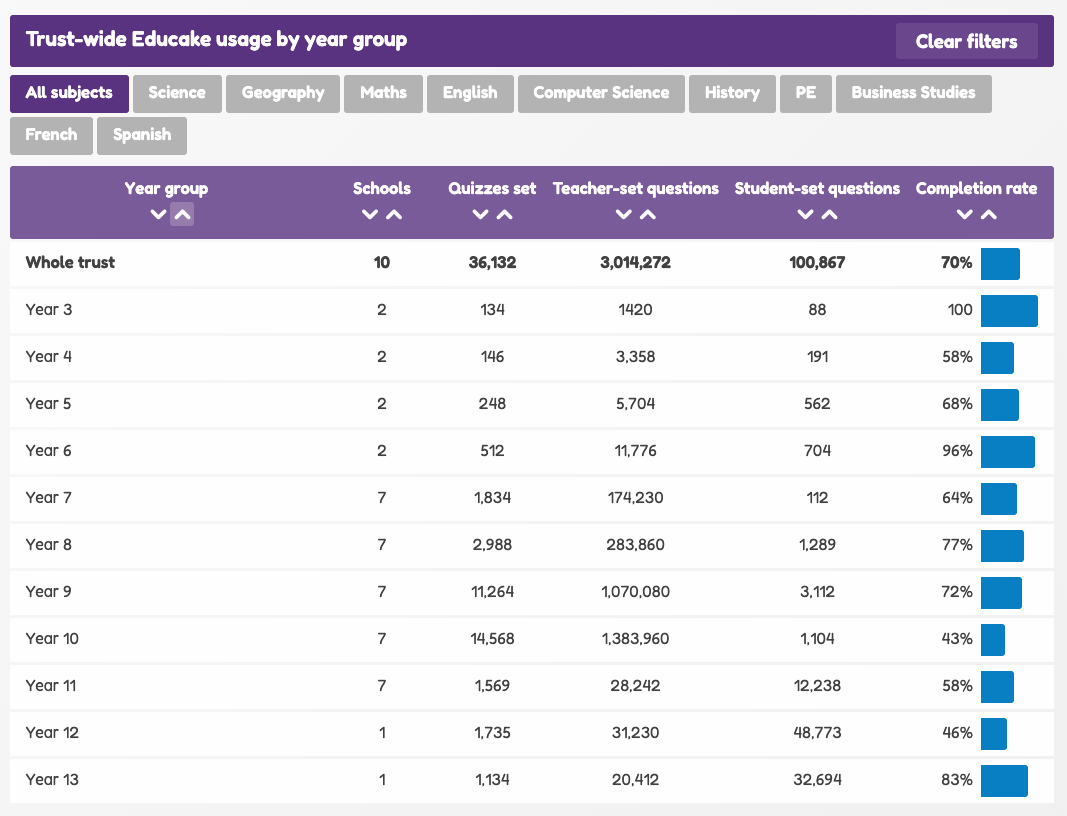Click the page title Trust-wide Educake usage
Screen dimensions: 1067x816
[216, 39]
